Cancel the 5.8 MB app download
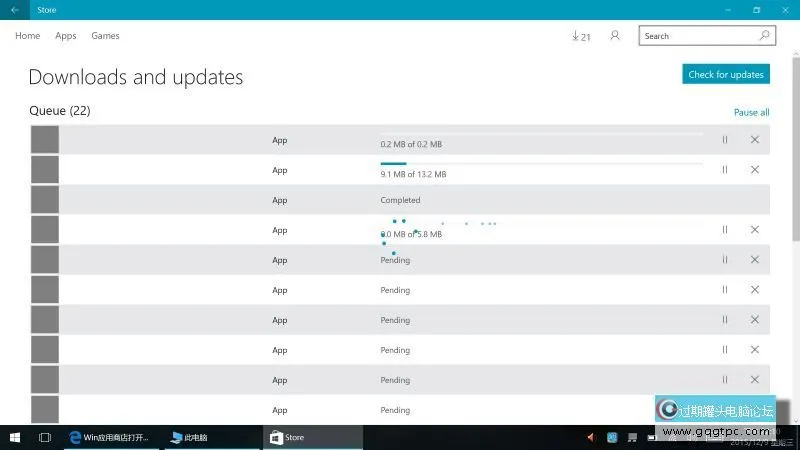 pos(755,230)
